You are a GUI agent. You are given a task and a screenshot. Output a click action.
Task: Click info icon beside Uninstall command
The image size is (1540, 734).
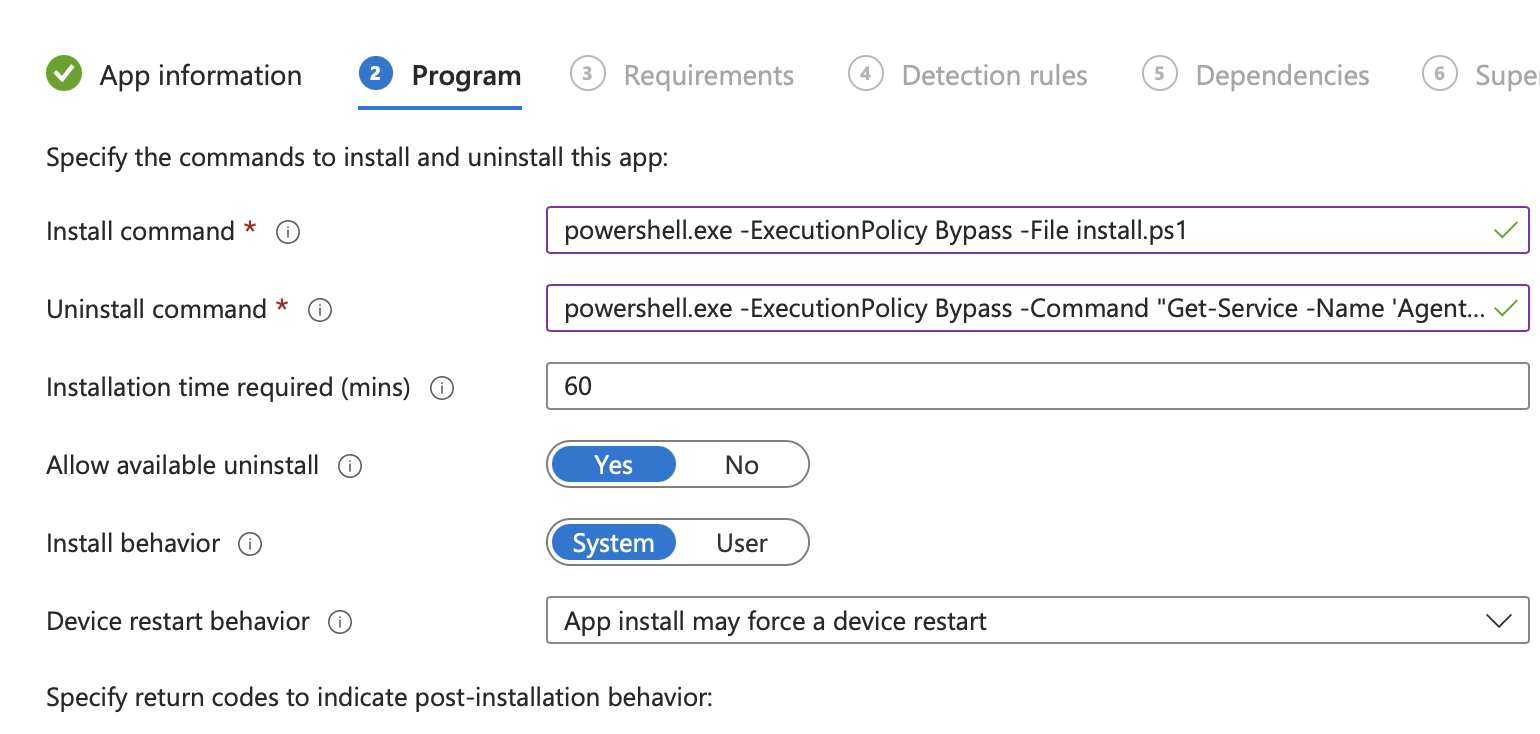pos(320,310)
